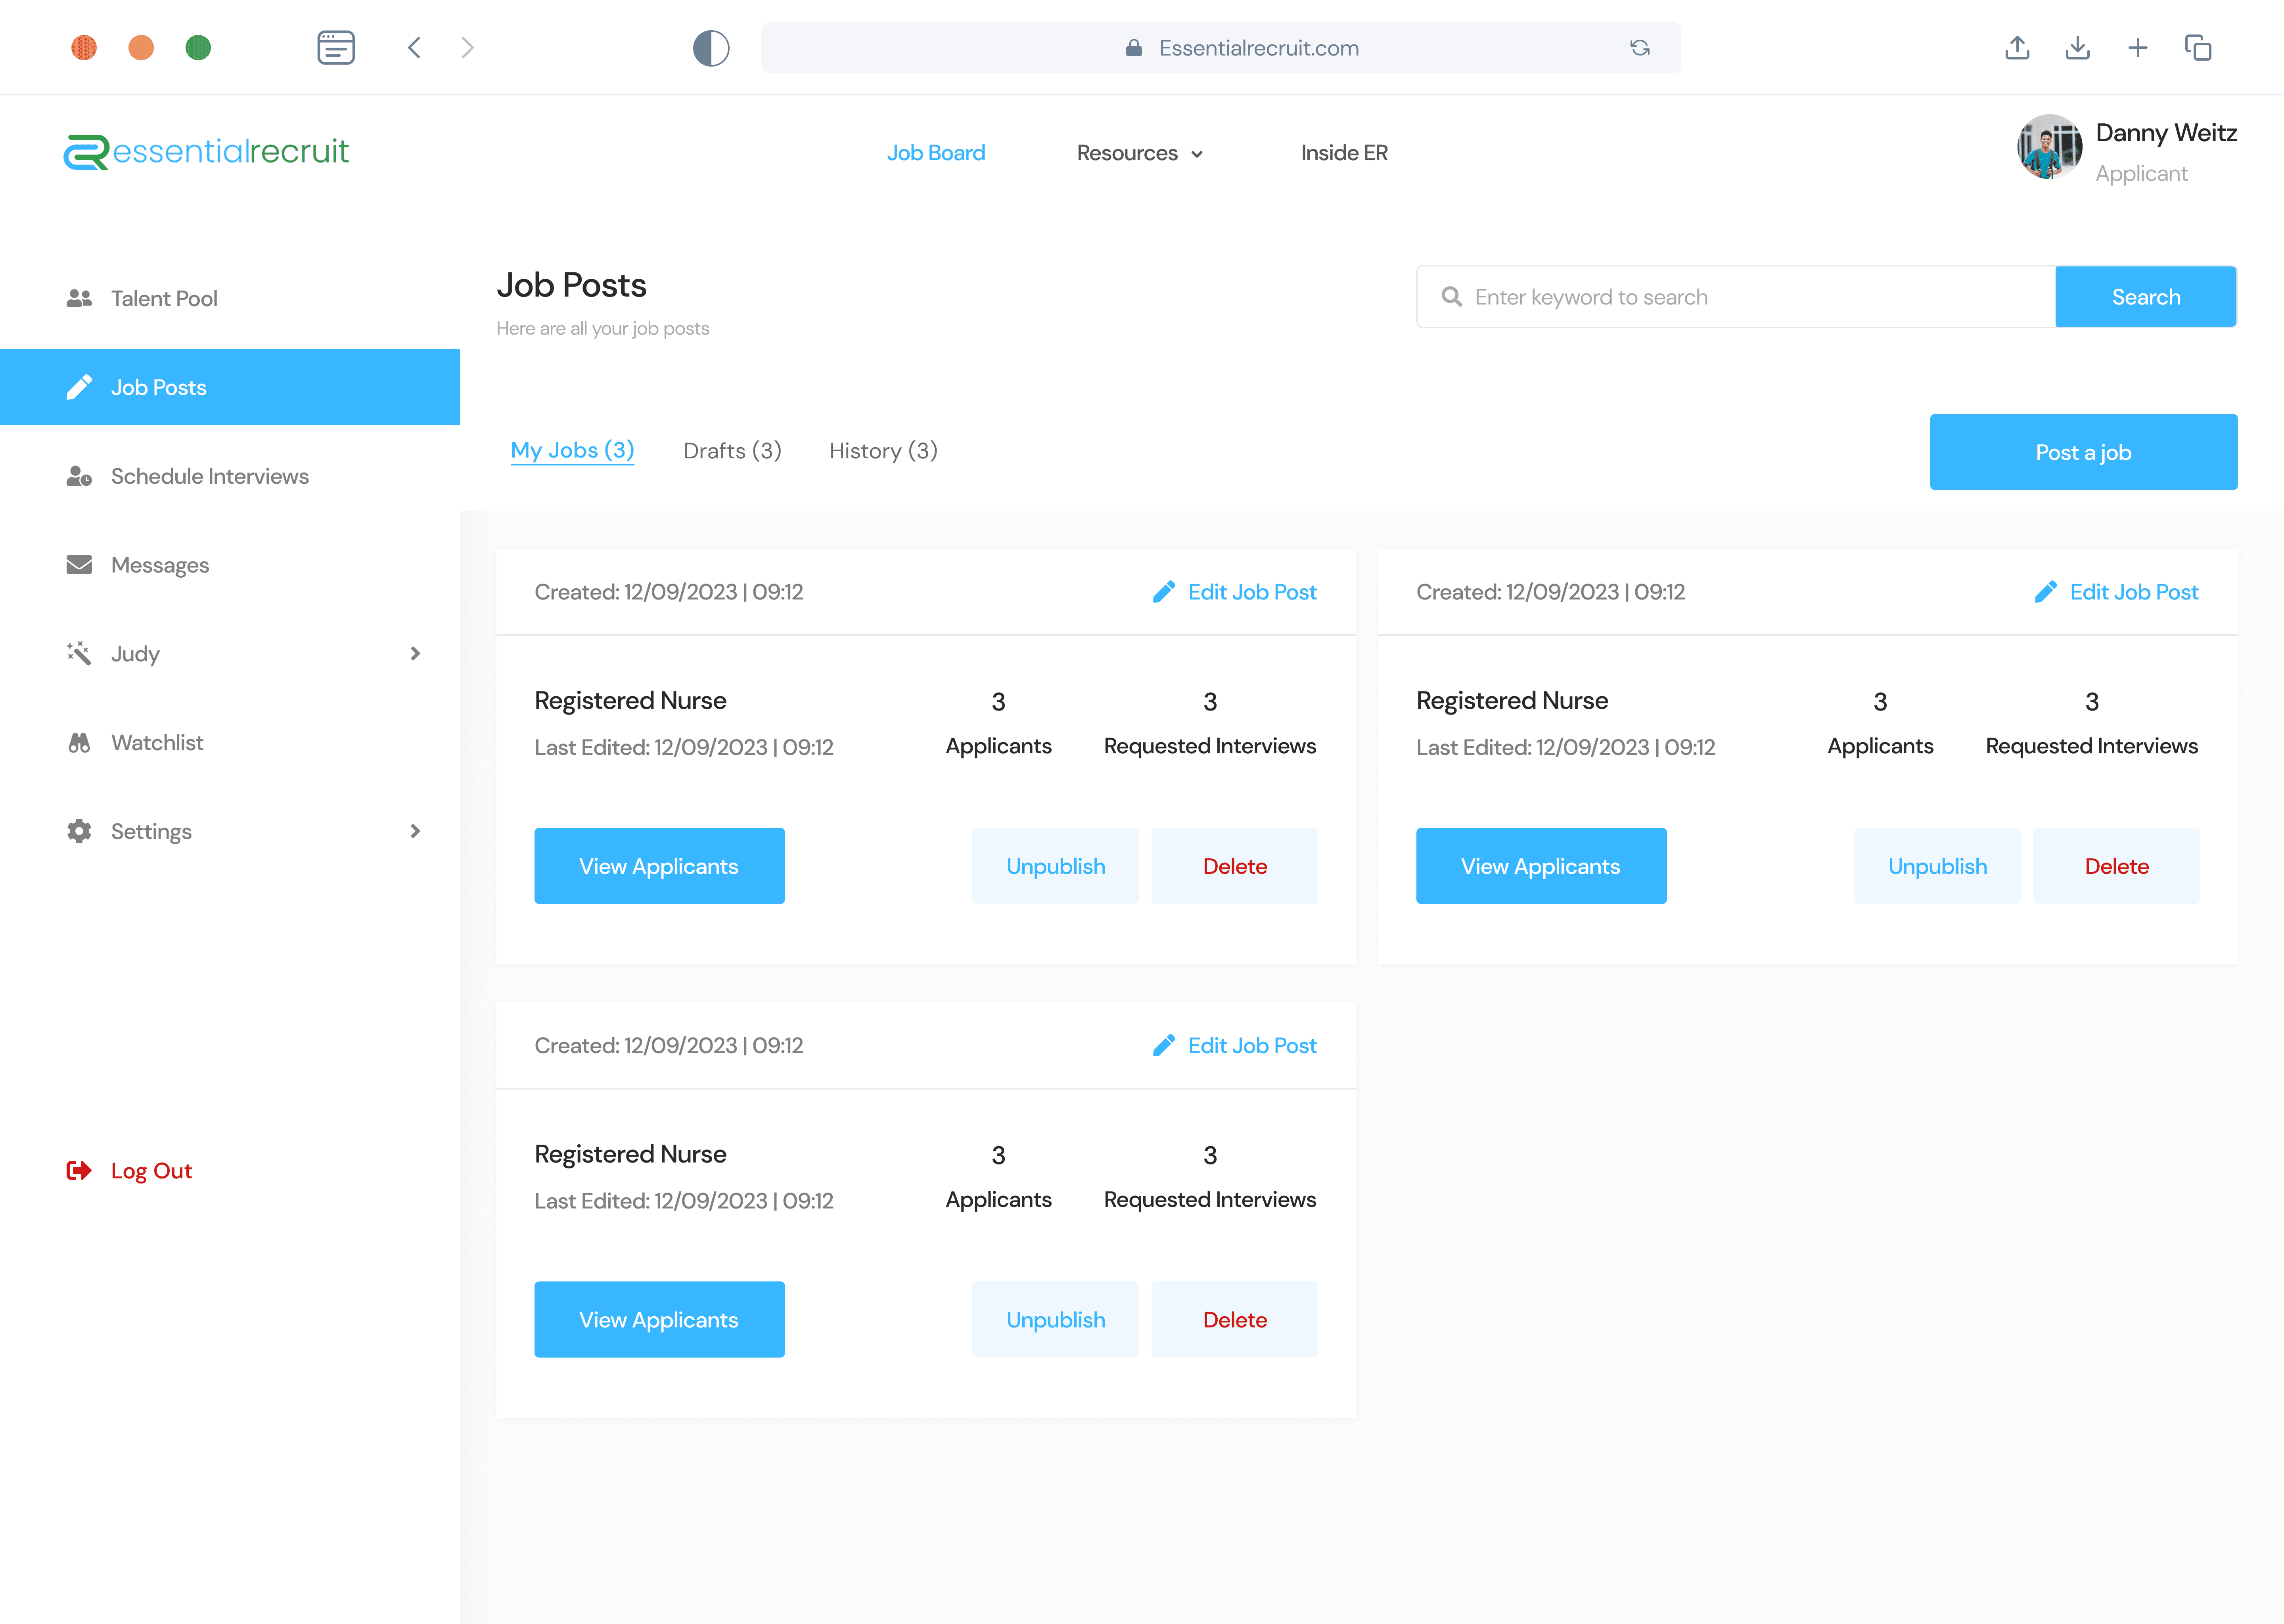Reload the page with the refresh icon
Image resolution: width=2284 pixels, height=1624 pixels.
point(1640,47)
